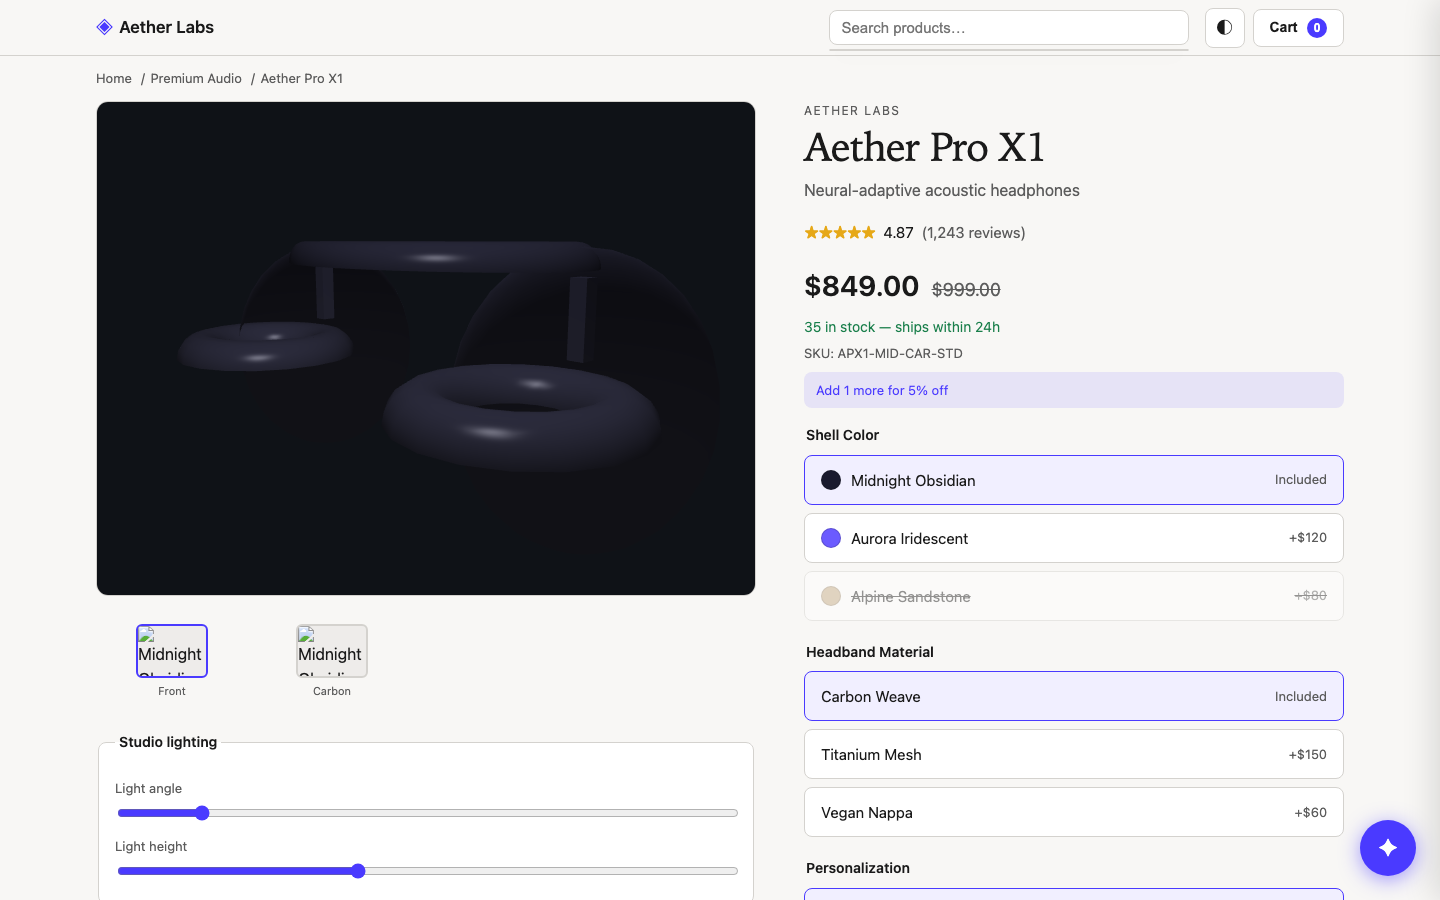This screenshot has height=900, width=1440.
Task: Open the floating sparkle assistant button
Action: click(1388, 848)
